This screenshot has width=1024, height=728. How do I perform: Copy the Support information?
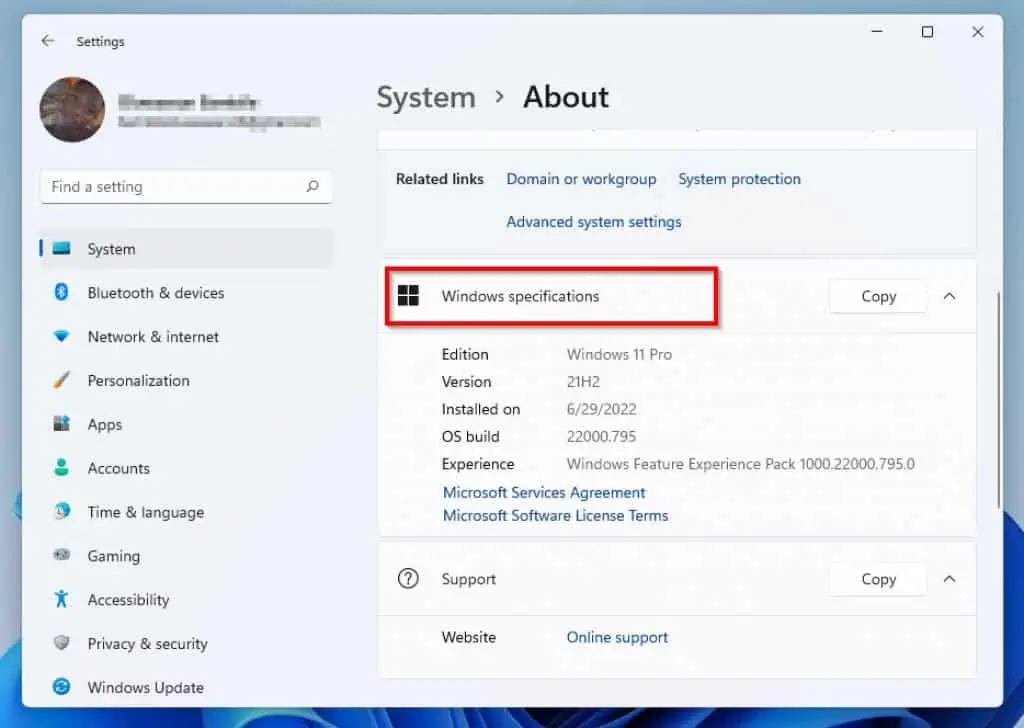pos(878,579)
